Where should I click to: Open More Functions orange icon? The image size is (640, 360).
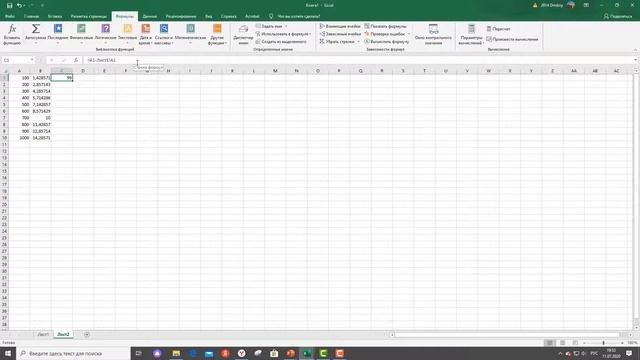pos(217,28)
